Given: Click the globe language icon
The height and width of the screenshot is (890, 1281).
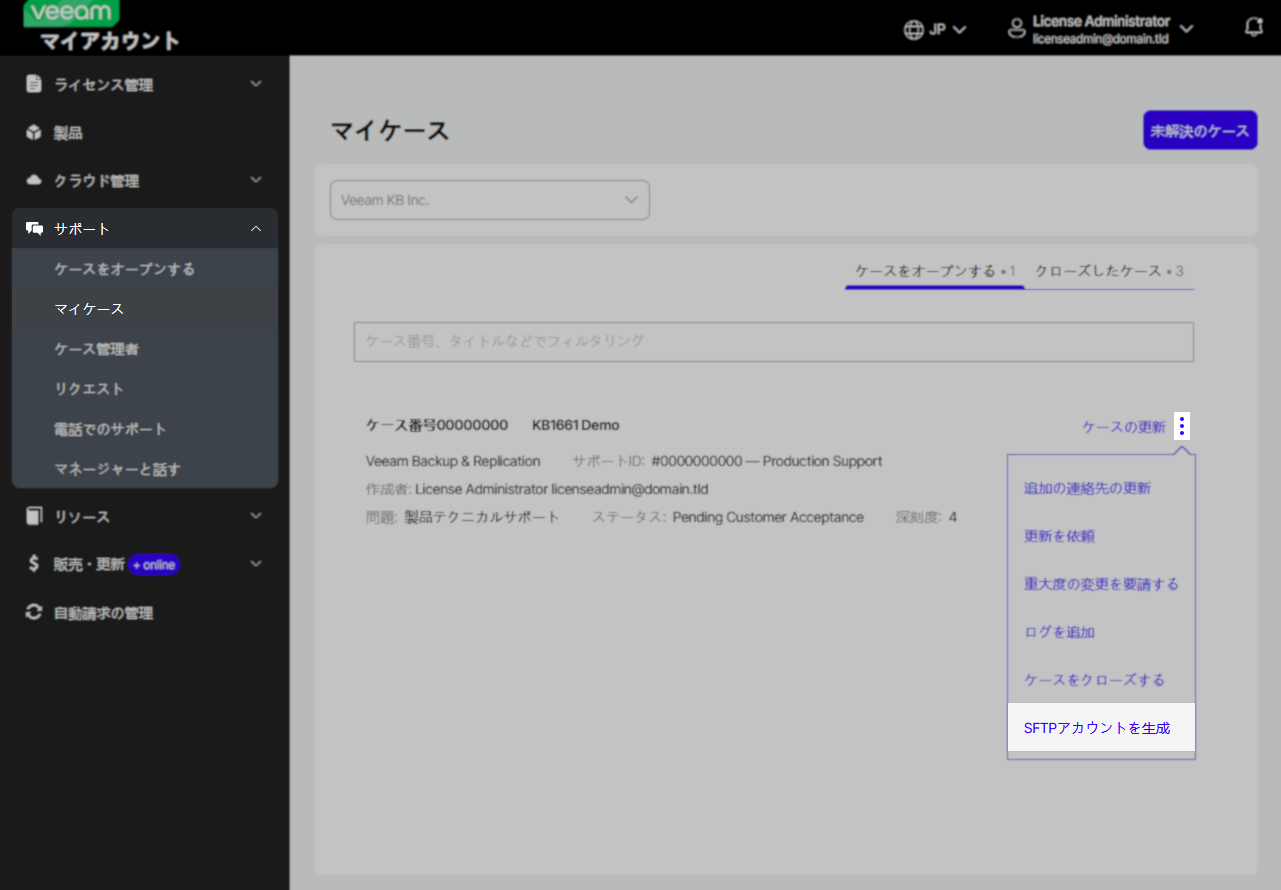Looking at the screenshot, I should tap(913, 29).
